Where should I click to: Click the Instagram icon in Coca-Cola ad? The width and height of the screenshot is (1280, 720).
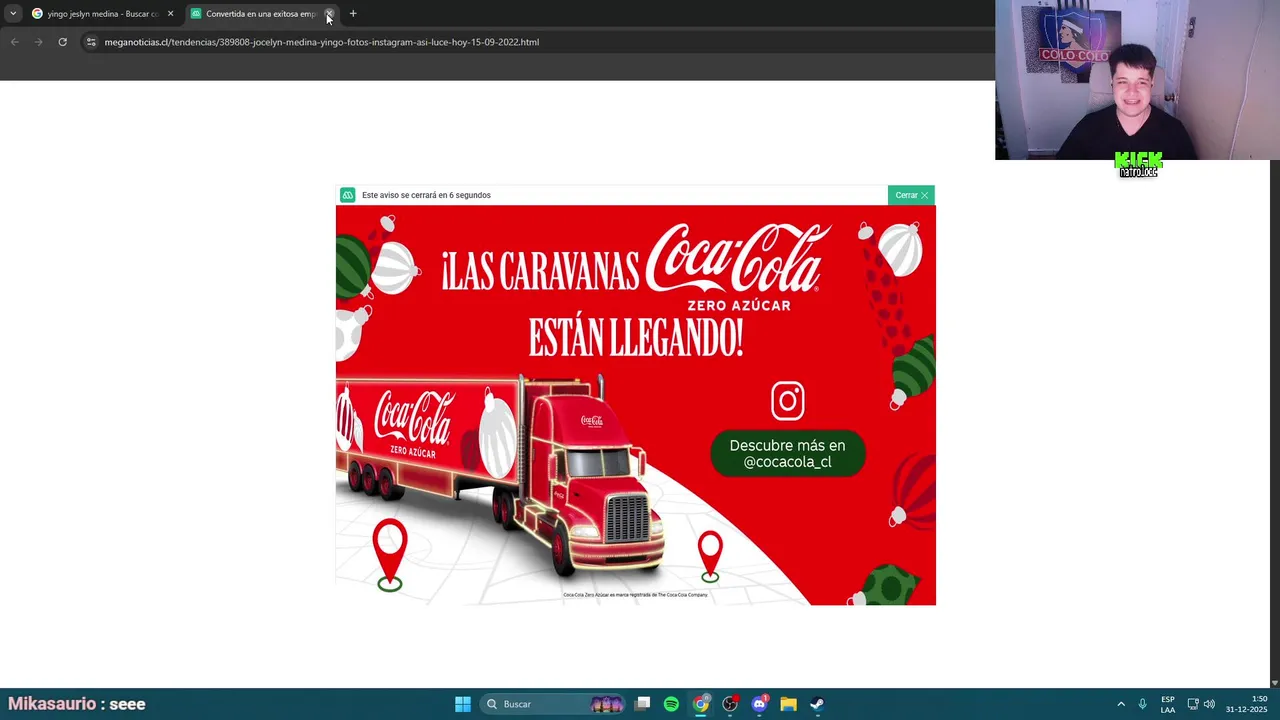pyautogui.click(x=788, y=401)
